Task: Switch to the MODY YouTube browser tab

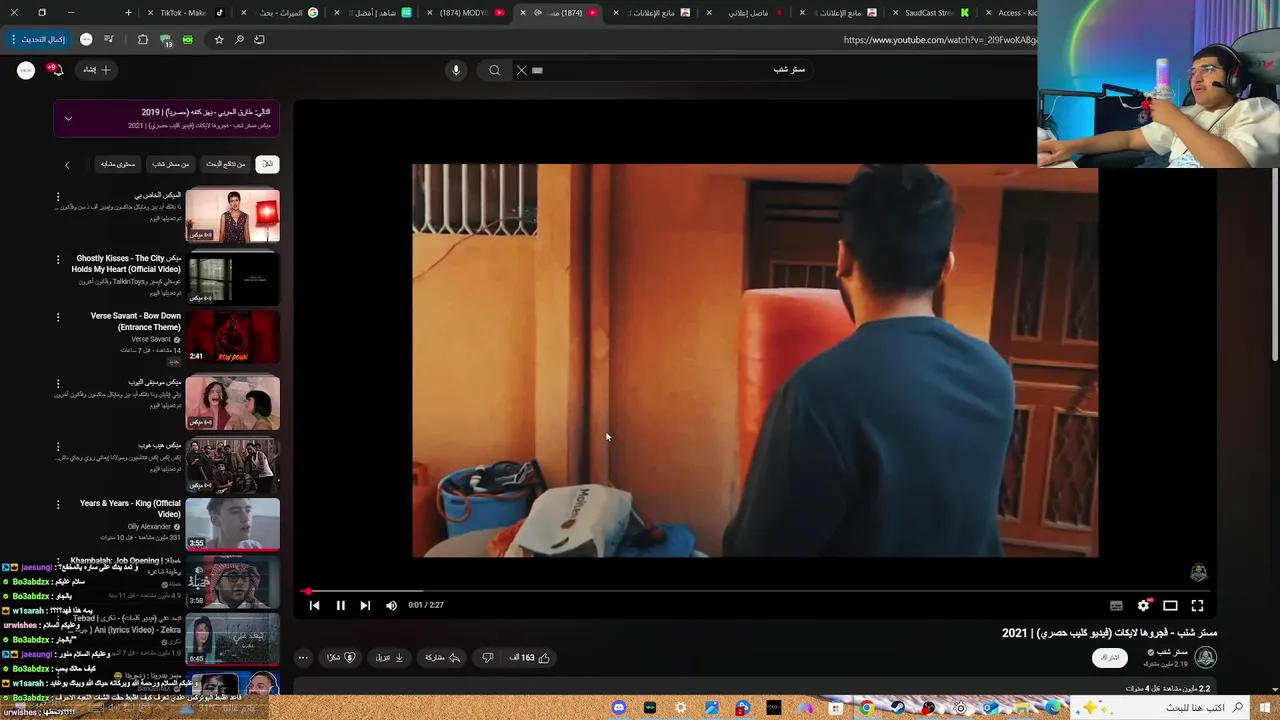Action: coord(466,13)
